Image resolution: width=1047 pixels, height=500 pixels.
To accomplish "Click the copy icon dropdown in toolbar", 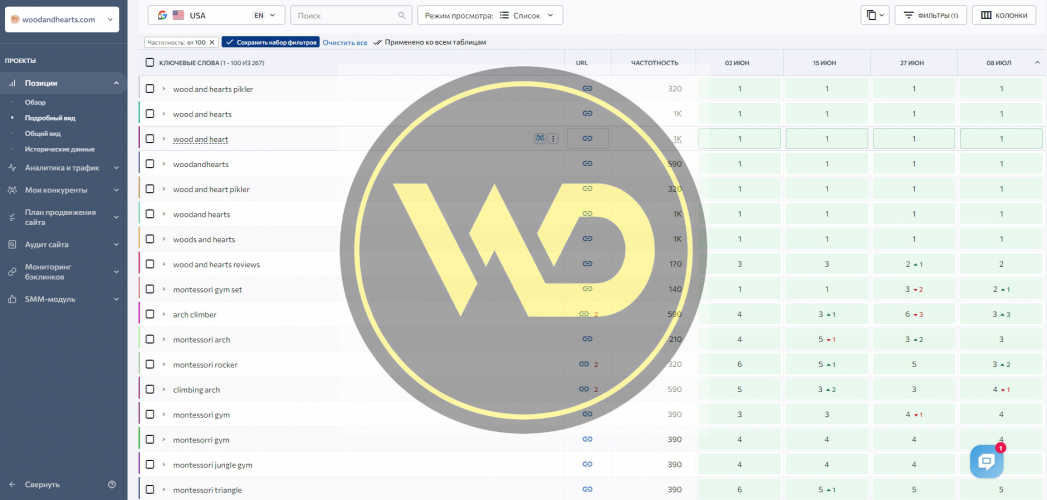I will coord(874,16).
